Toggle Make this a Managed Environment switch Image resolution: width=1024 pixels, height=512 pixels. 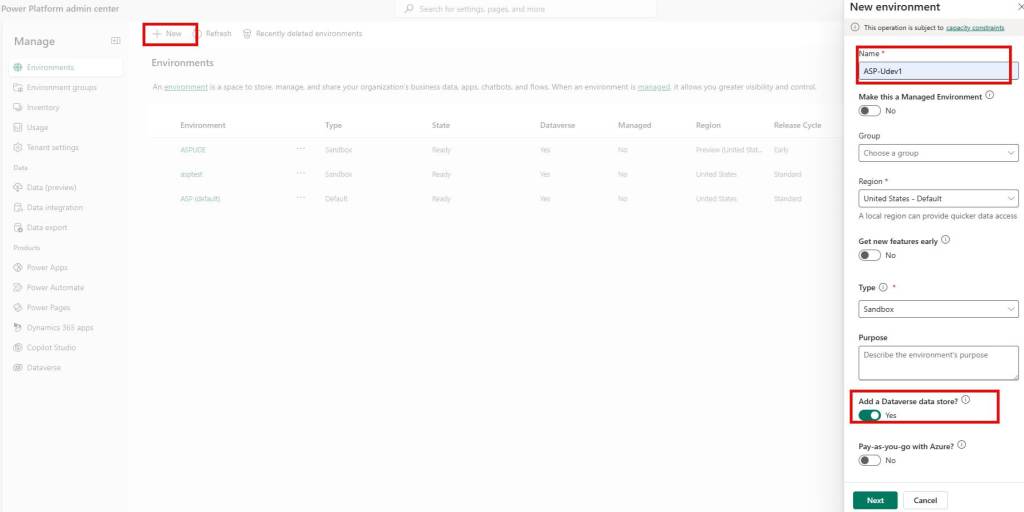coord(869,111)
